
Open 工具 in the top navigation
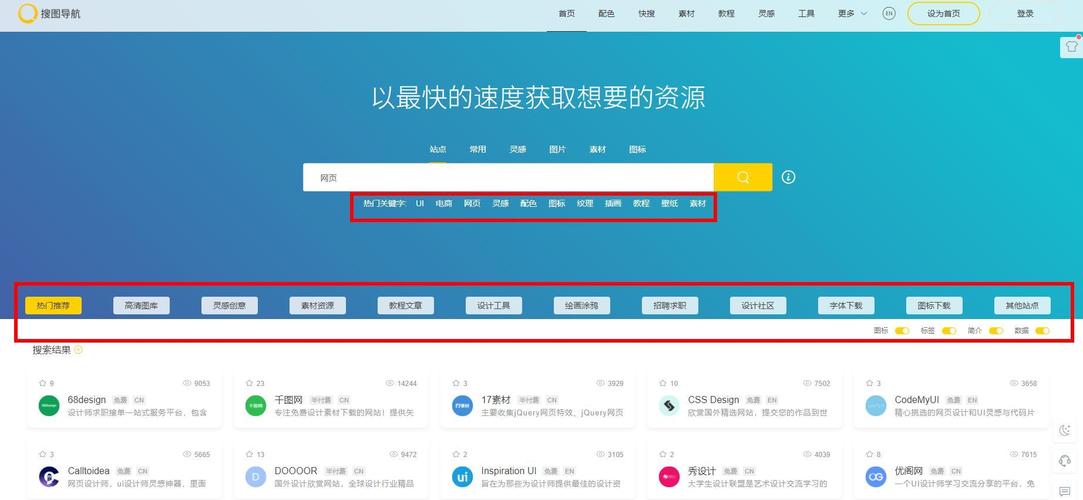coord(806,14)
